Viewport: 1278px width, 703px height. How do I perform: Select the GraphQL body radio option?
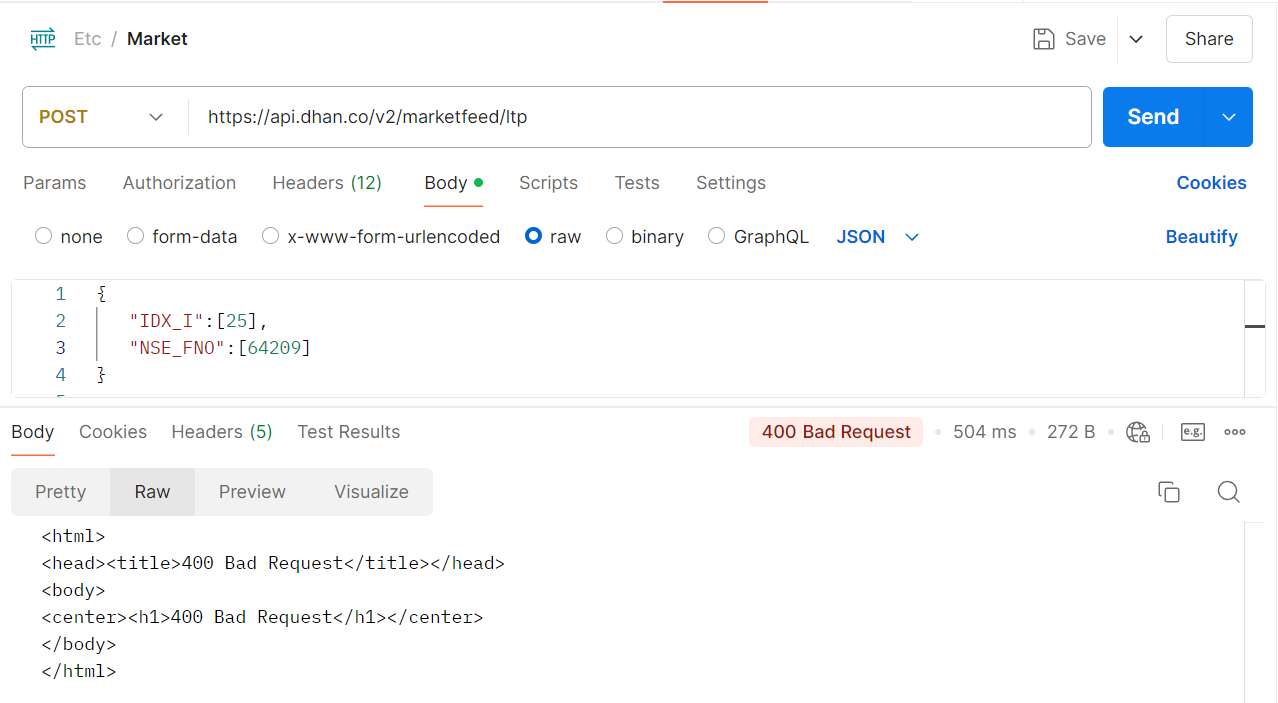coord(716,237)
